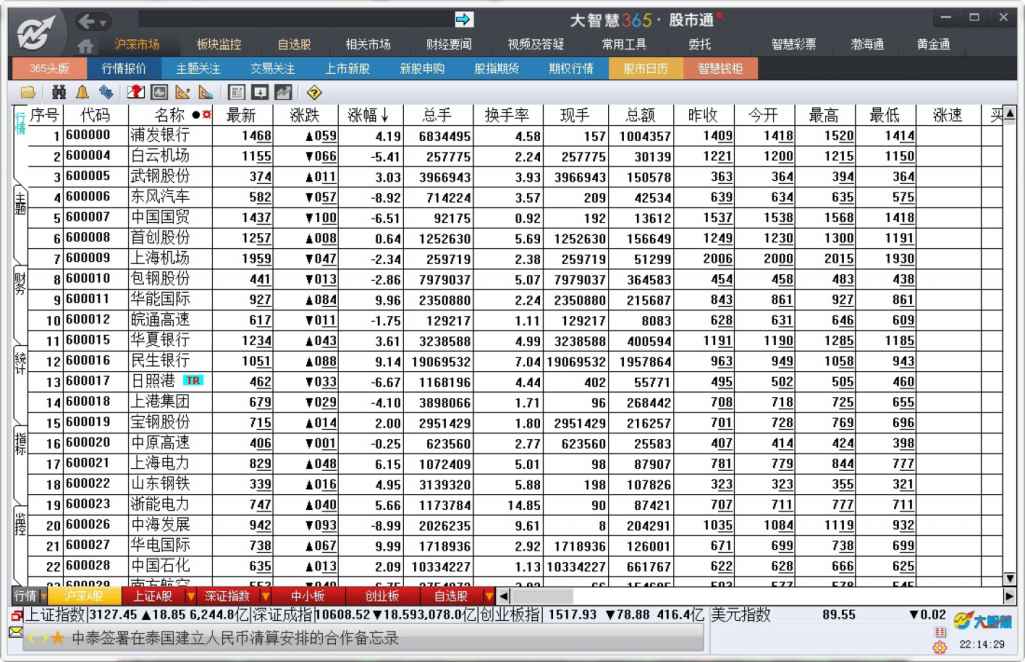Click the orange gear icon near clock
Image resolution: width=1025 pixels, height=662 pixels.
click(940, 647)
